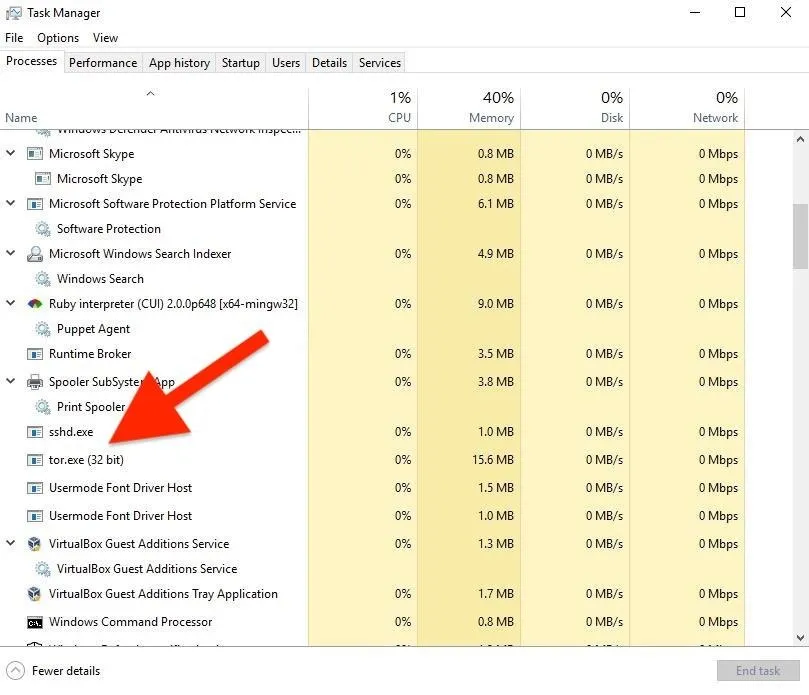Open the Startup tab
The height and width of the screenshot is (695, 809).
(x=240, y=63)
